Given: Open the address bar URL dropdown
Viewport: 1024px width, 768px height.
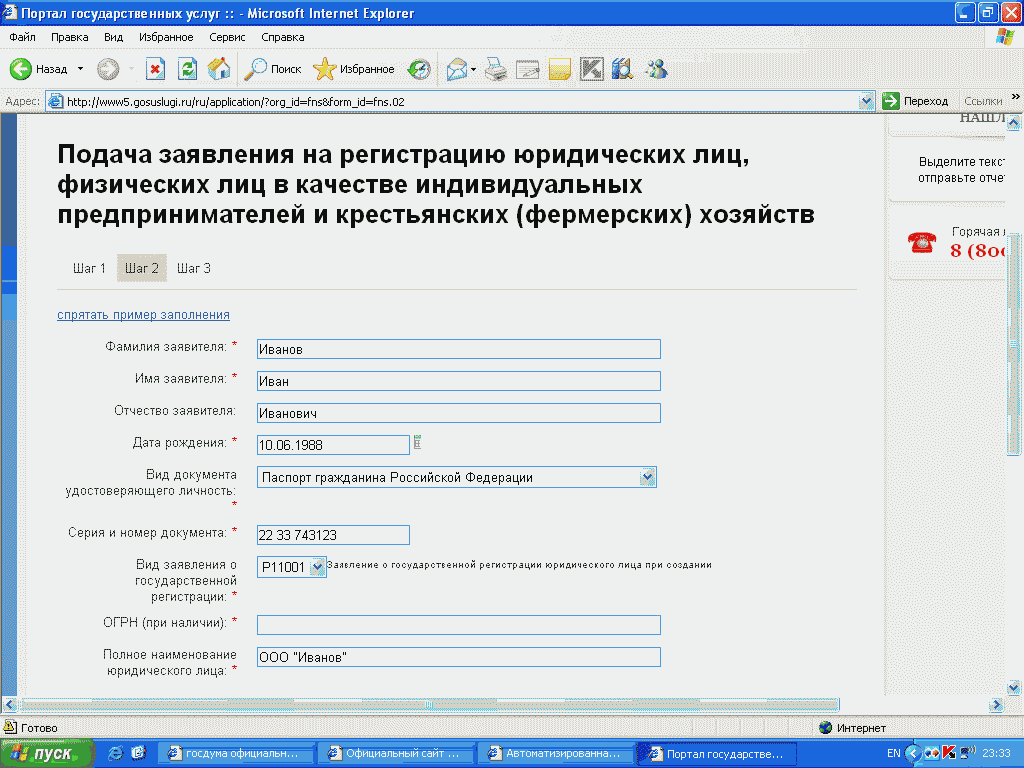Looking at the screenshot, I should tap(867, 101).
